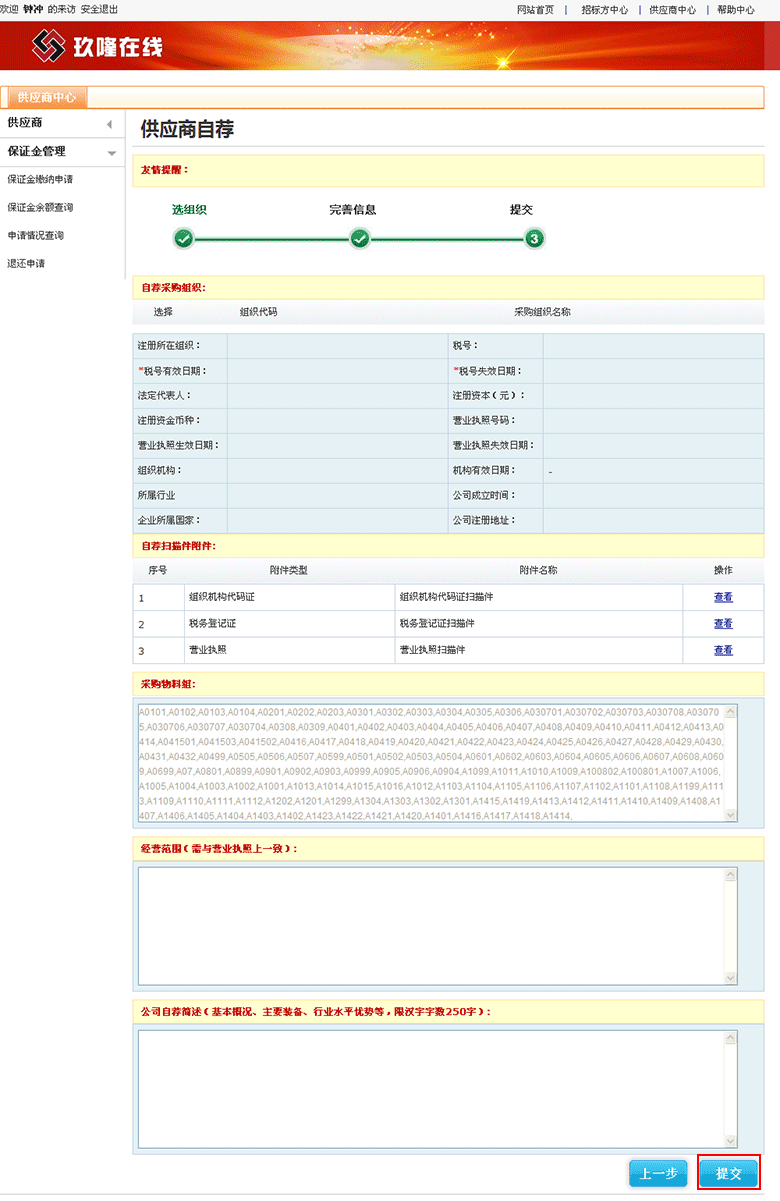The width and height of the screenshot is (780, 1201).
Task: Switch to the 供应商中心 tab
Action: 47,97
